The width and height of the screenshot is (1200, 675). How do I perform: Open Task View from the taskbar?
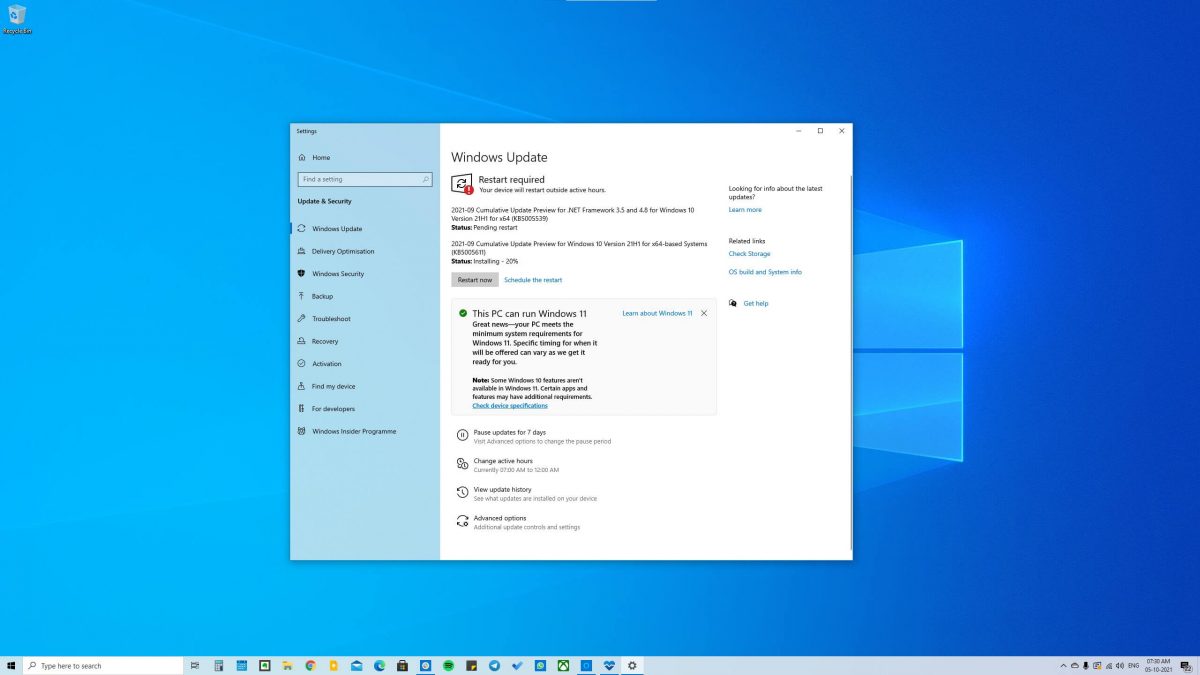(x=193, y=664)
